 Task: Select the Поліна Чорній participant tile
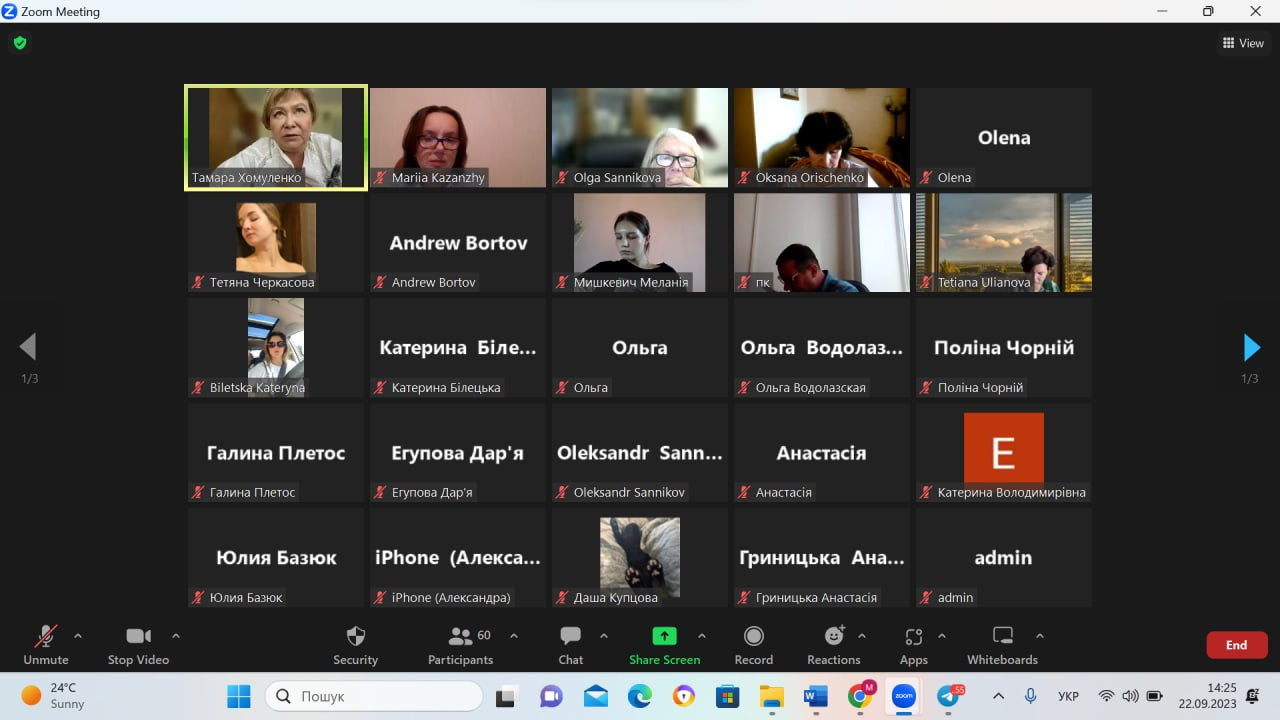(1004, 348)
